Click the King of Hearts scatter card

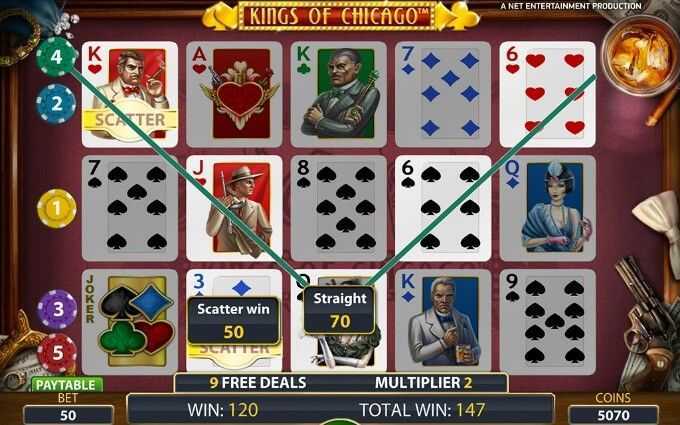[x=130, y=95]
